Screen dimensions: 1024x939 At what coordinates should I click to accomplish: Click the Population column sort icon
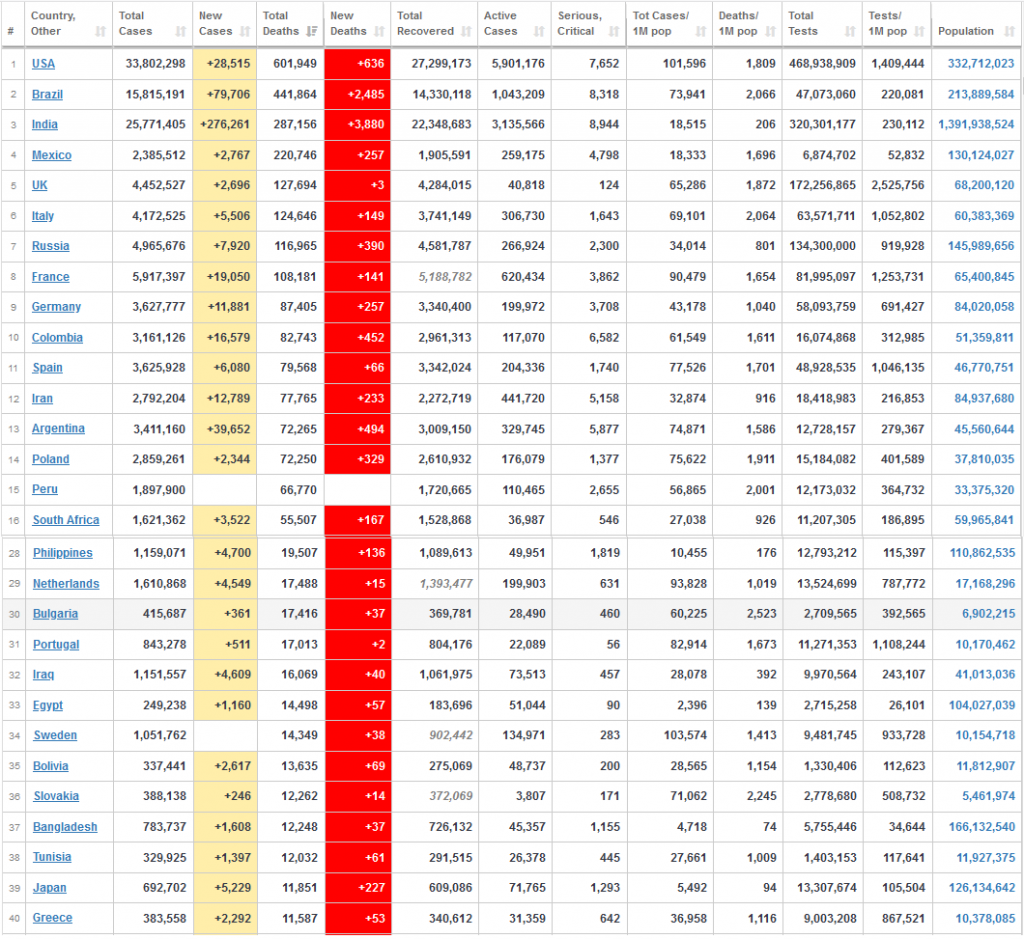tap(1007, 32)
